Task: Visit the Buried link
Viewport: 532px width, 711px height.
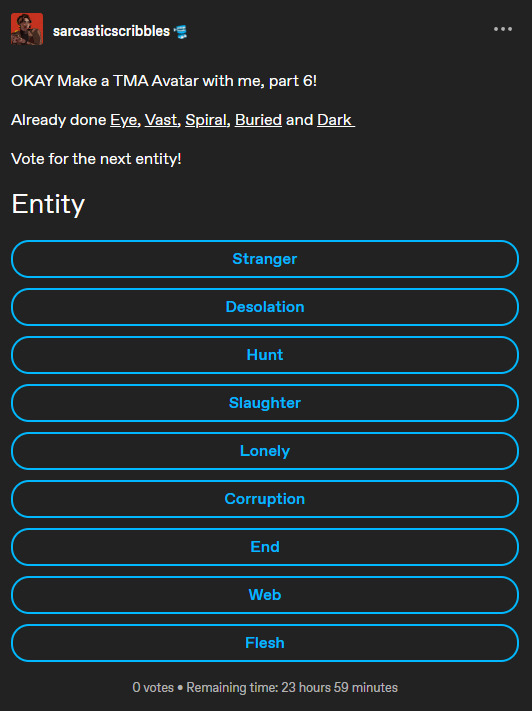Action: pos(259,120)
